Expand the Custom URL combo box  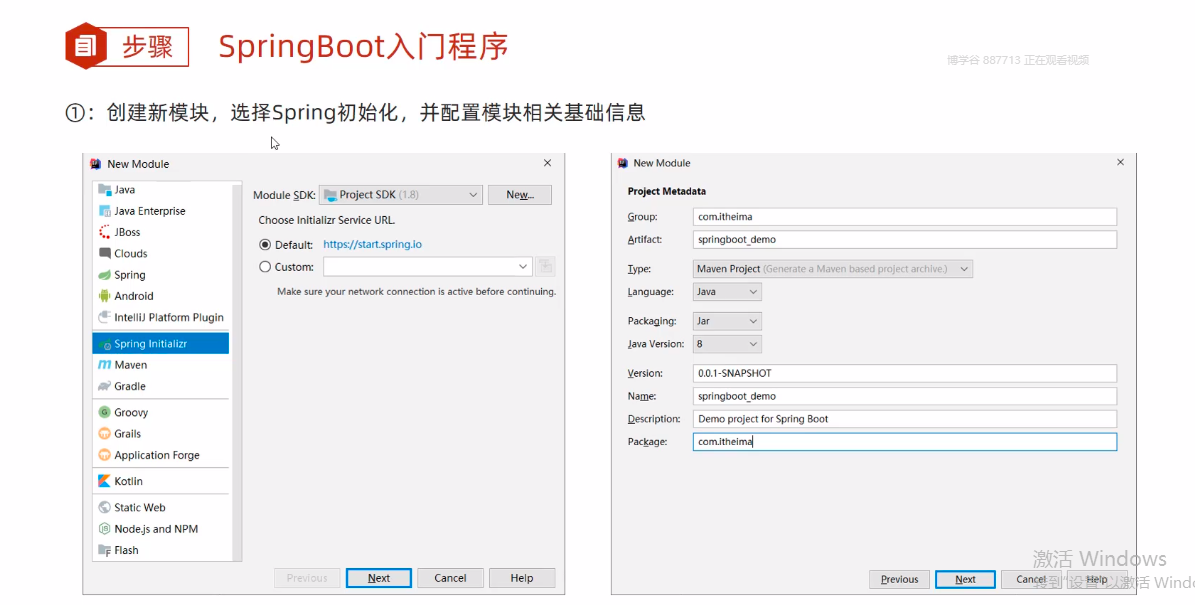click(x=523, y=267)
